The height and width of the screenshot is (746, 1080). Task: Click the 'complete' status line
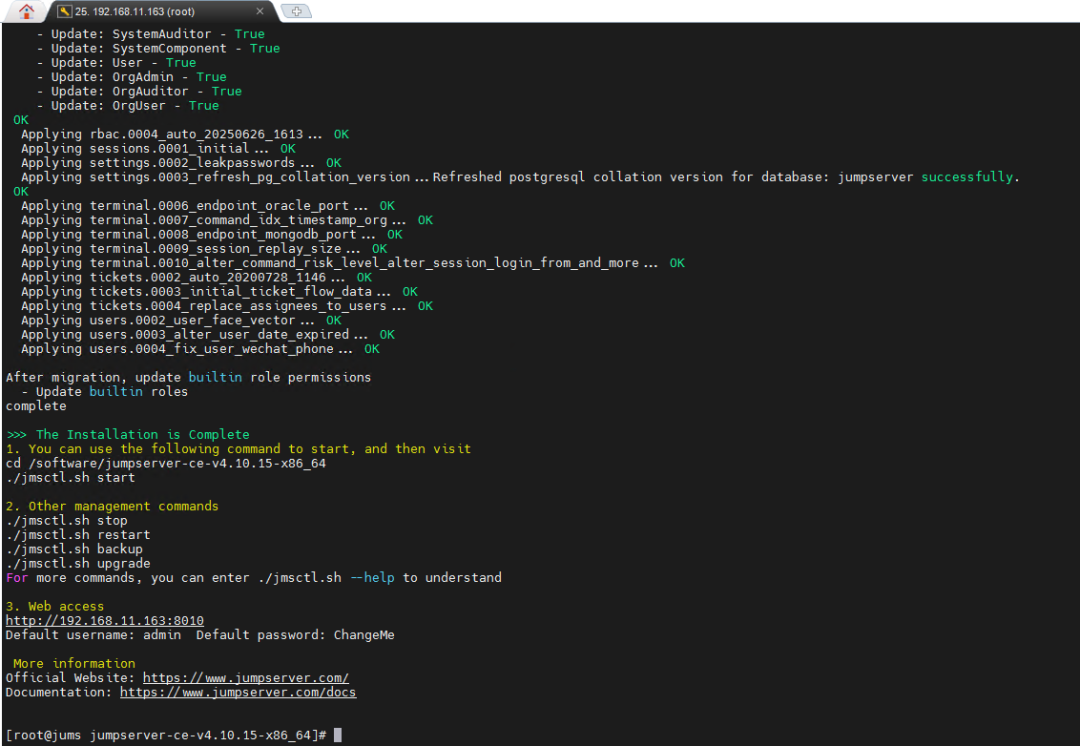36,406
